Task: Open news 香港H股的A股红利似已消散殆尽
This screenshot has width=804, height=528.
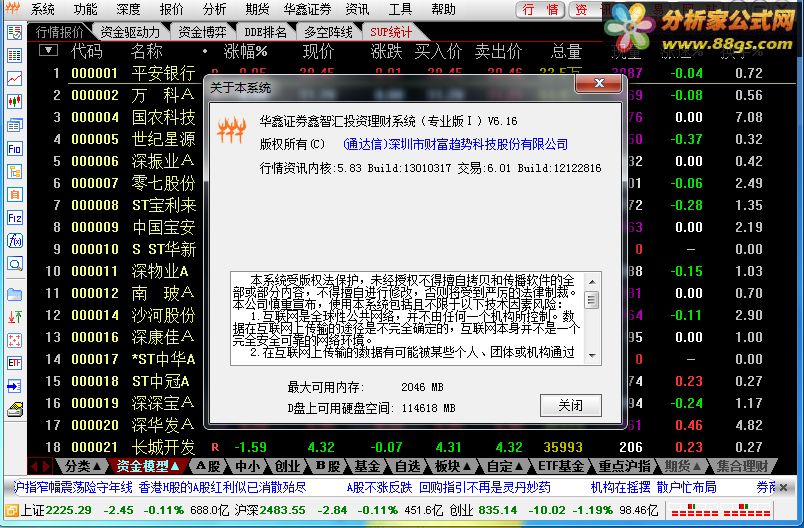Action: (223, 488)
